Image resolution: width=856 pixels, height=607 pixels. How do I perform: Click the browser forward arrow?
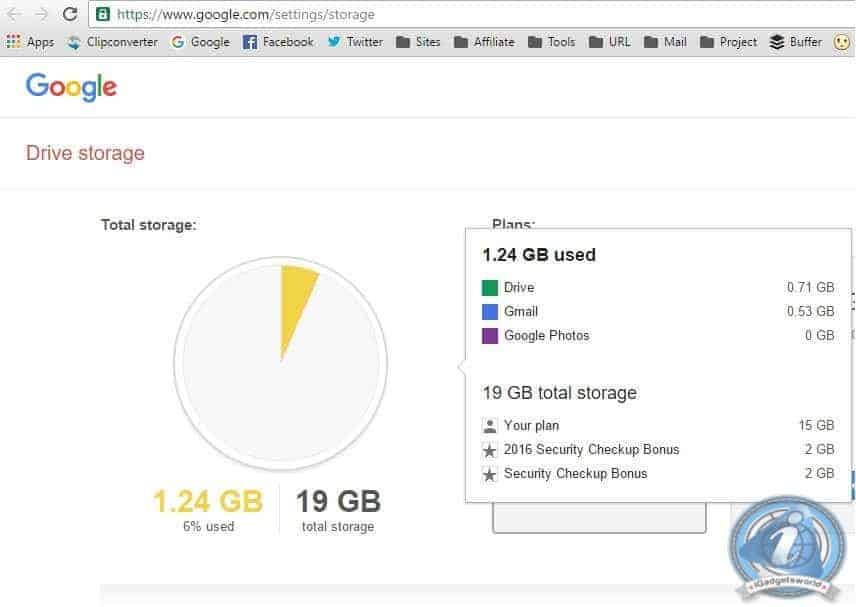(42, 14)
